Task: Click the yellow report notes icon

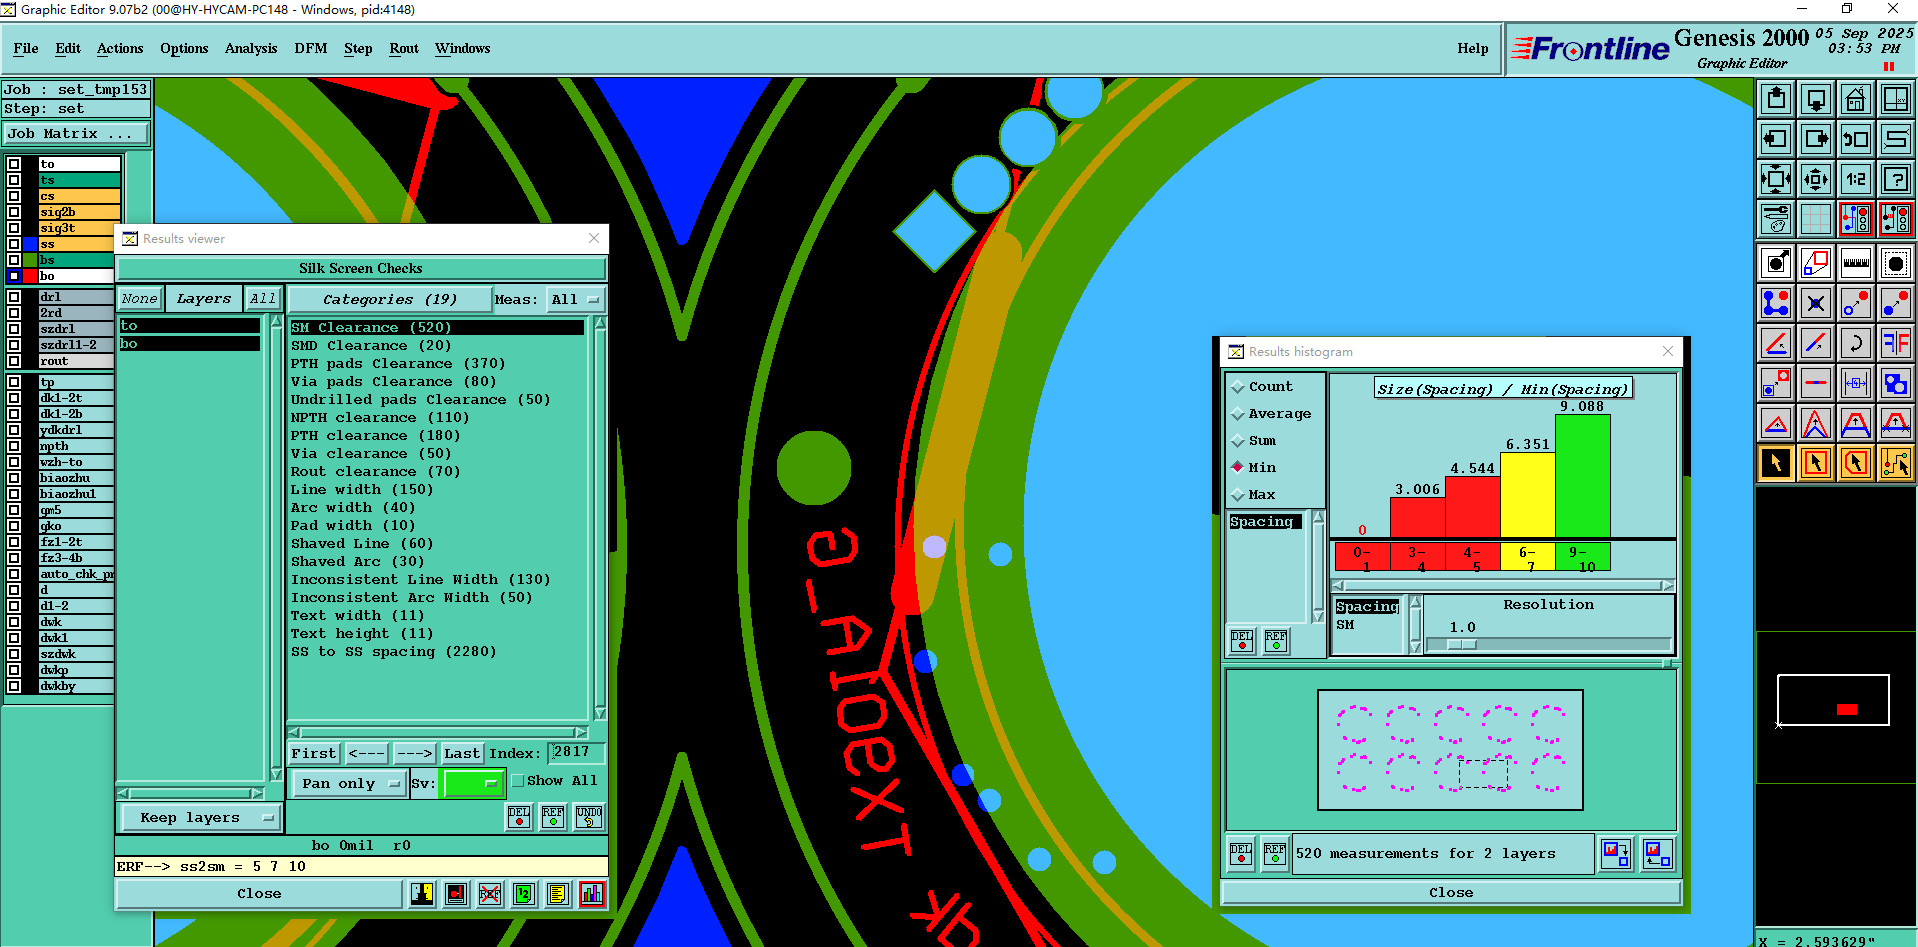Action: [558, 894]
